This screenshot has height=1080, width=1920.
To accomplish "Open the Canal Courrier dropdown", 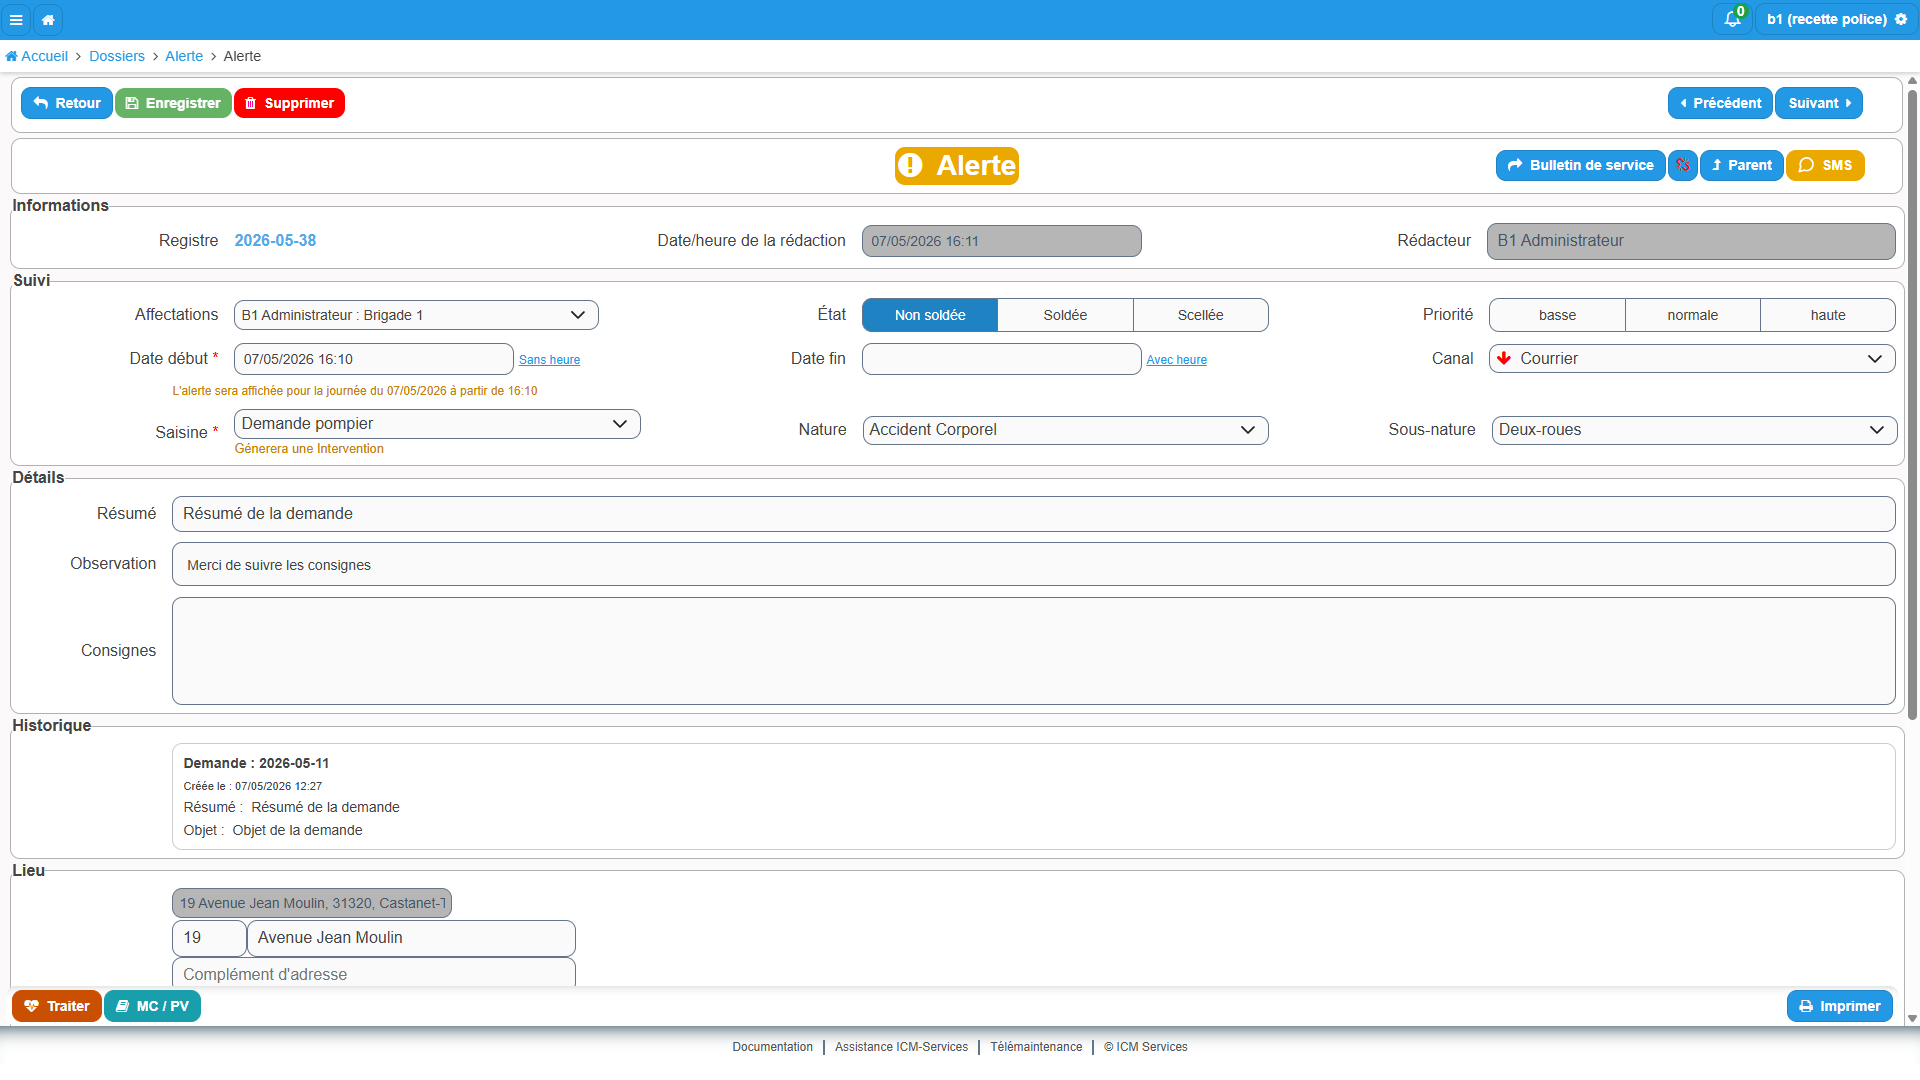I will [x=1692, y=359].
